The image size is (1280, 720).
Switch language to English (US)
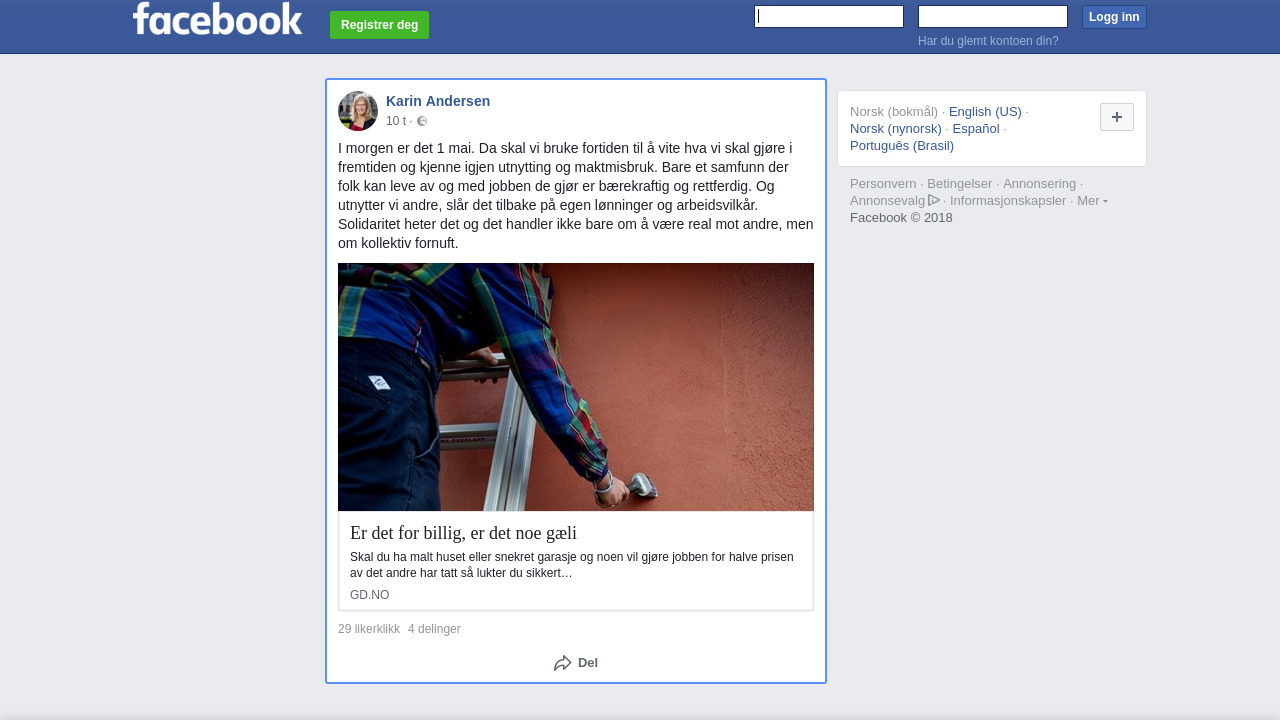pyautogui.click(x=985, y=111)
